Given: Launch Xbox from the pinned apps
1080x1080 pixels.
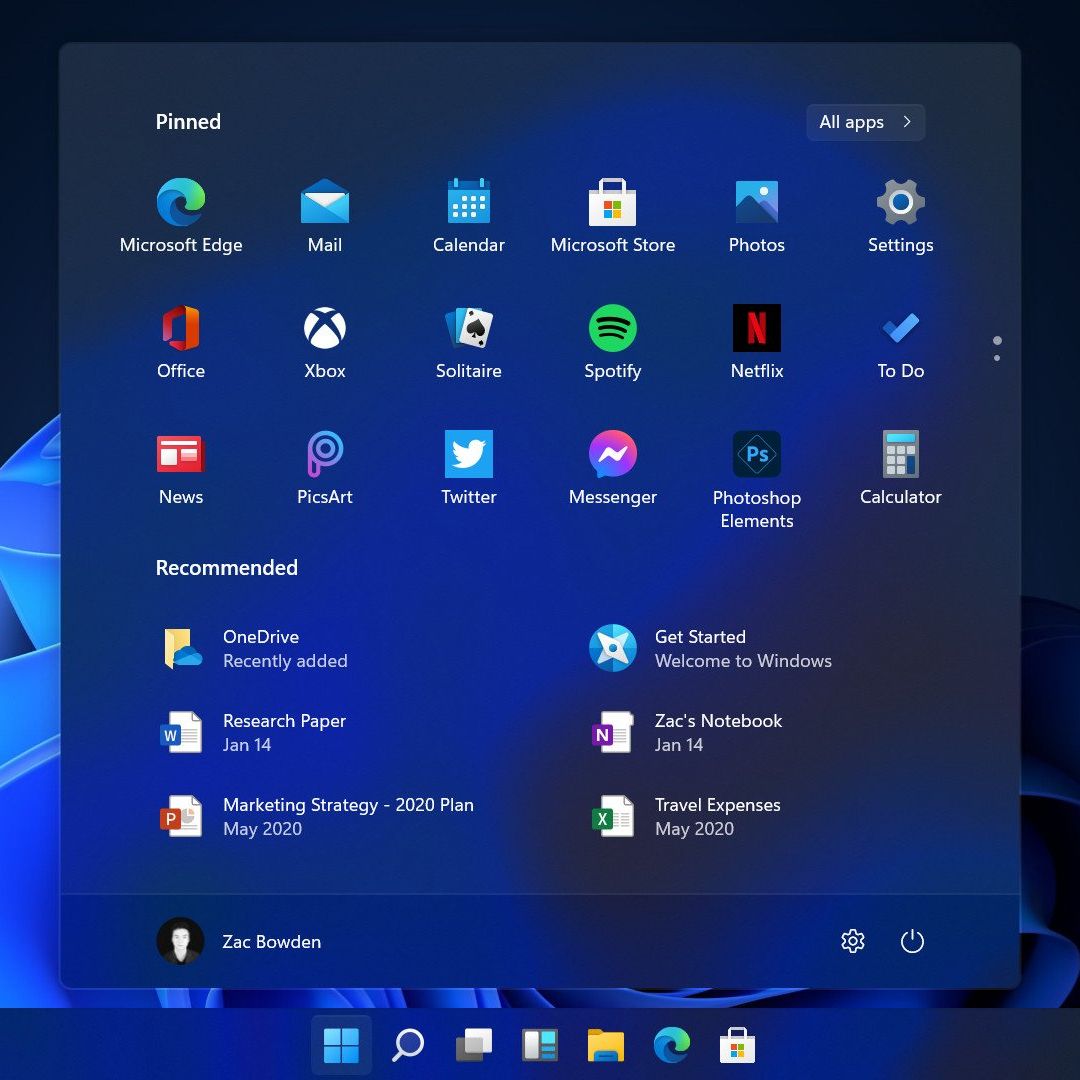Looking at the screenshot, I should coord(325,330).
